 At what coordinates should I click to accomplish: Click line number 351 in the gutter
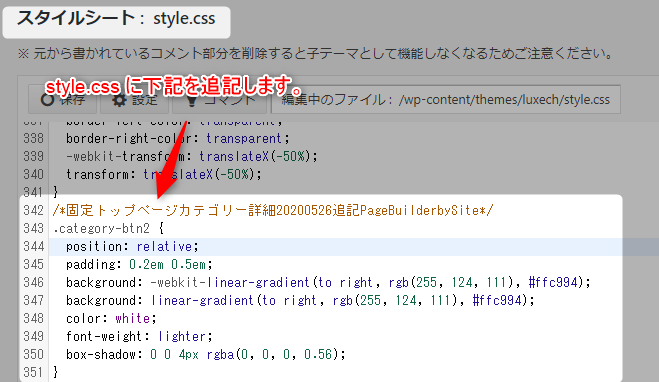click(x=34, y=372)
